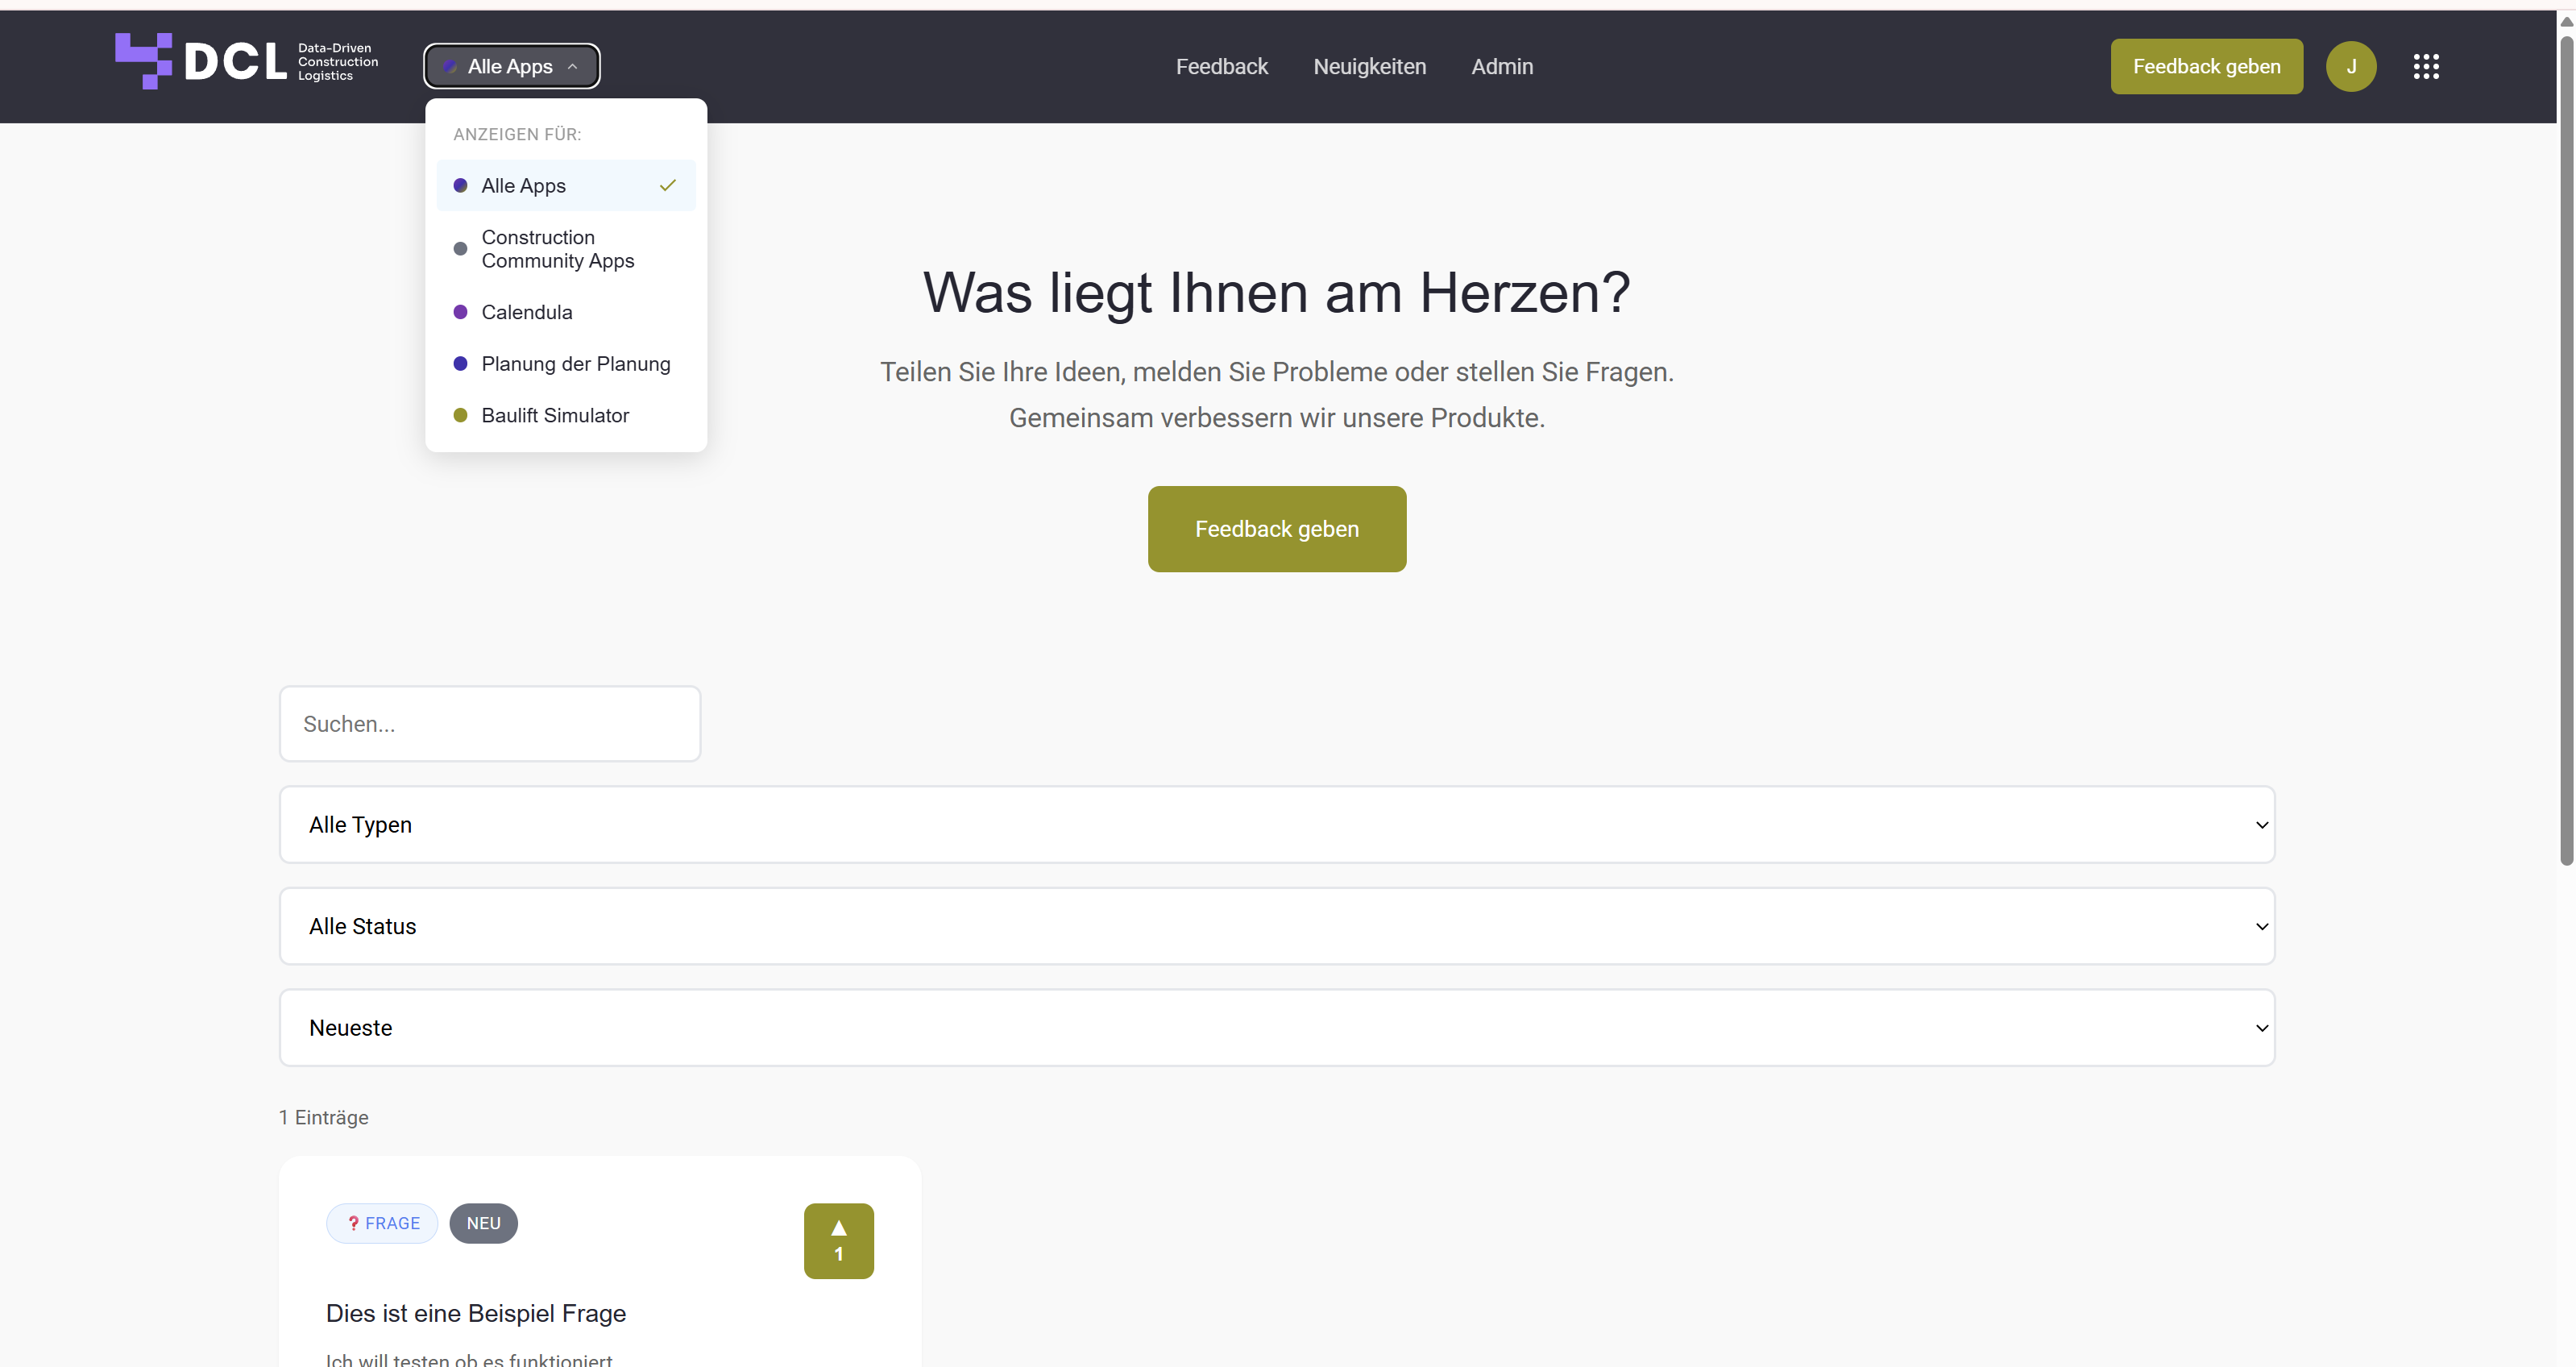Image resolution: width=2576 pixels, height=1367 pixels.
Task: Collapse the Alle Apps dropdown in header
Action: [x=512, y=66]
